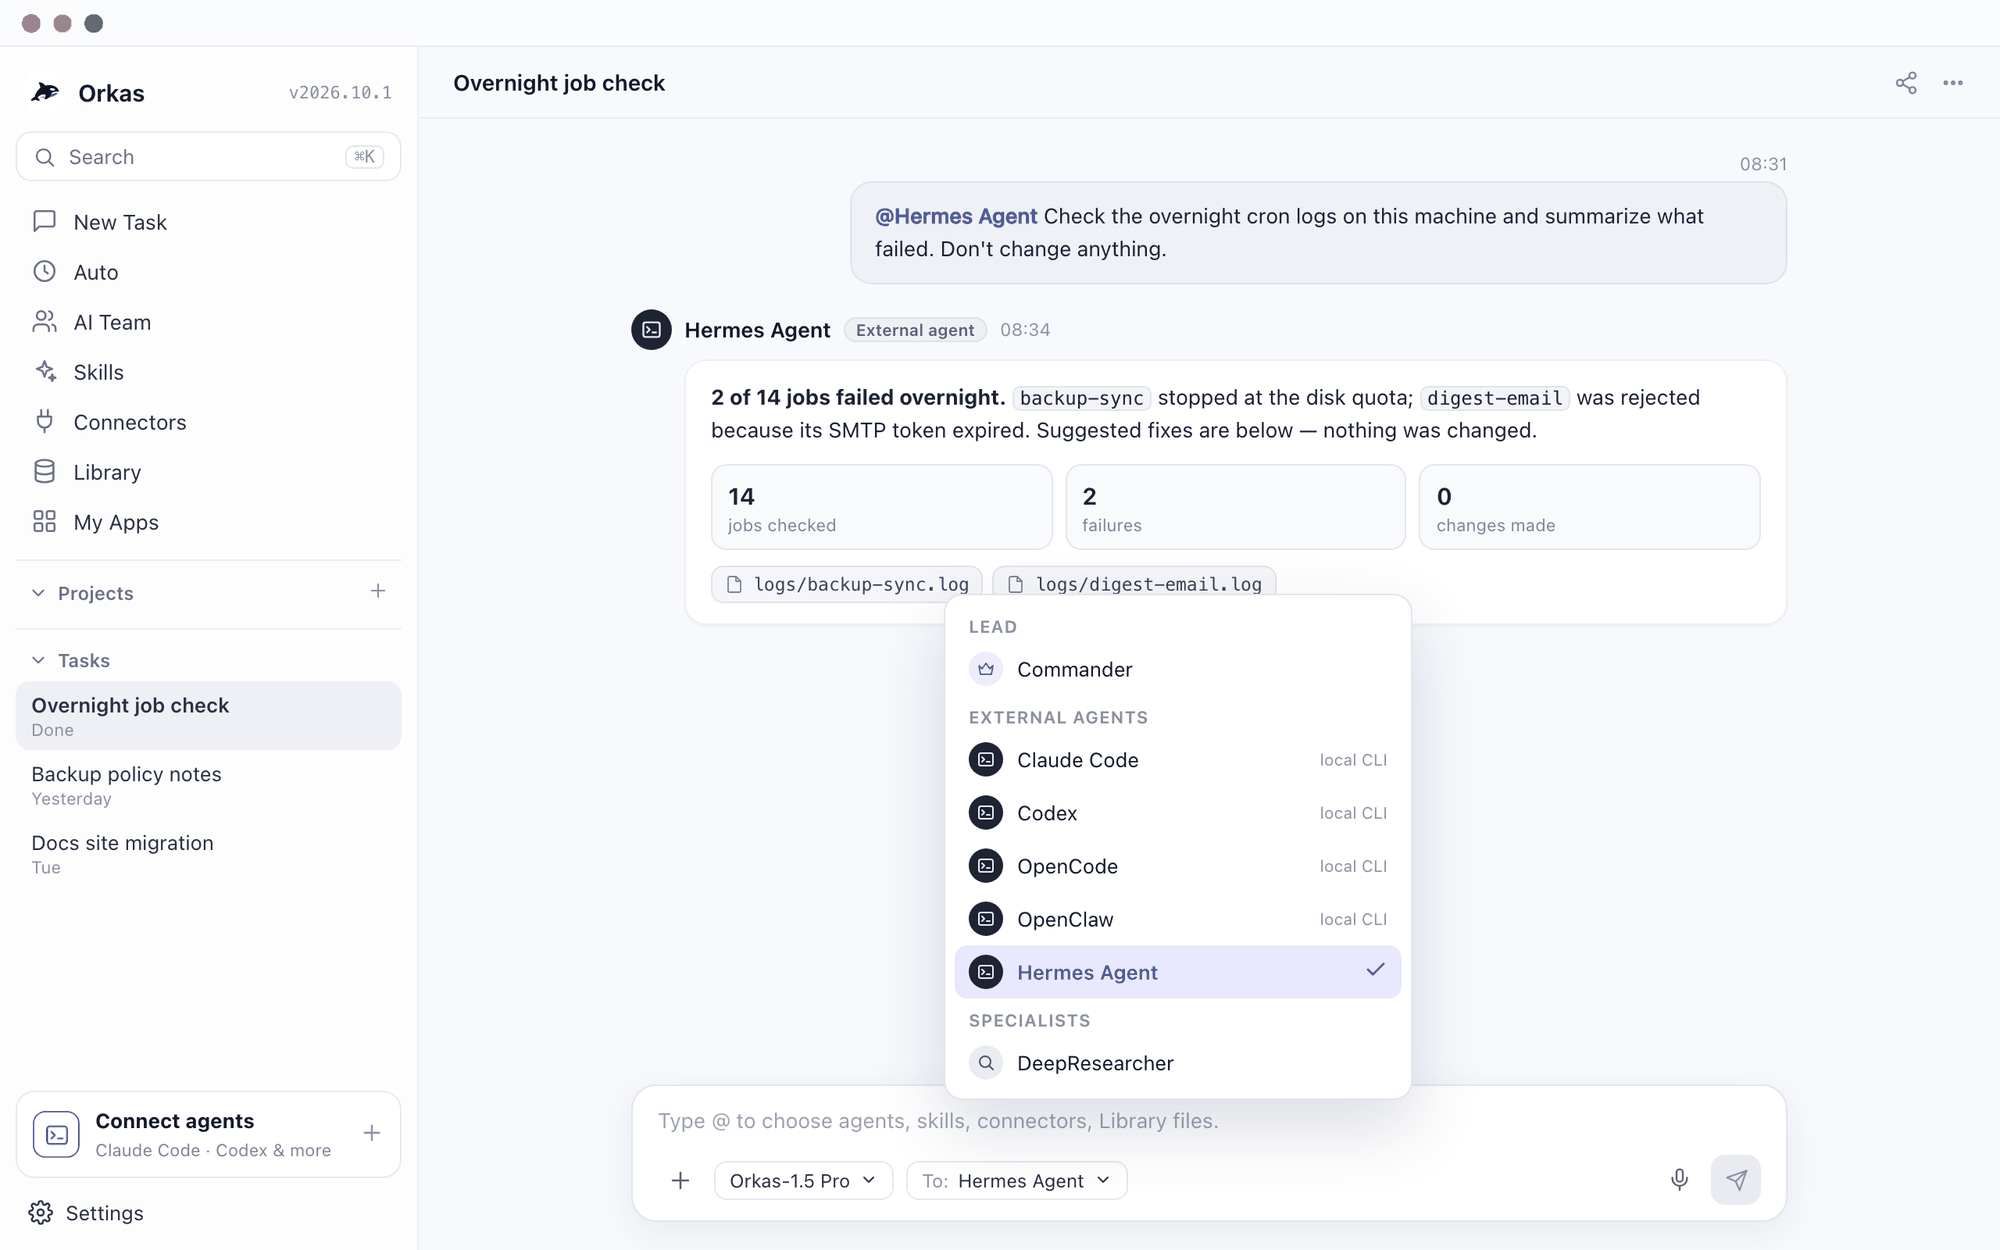The height and width of the screenshot is (1250, 2000).
Task: Click the Connect agents card title
Action: [174, 1121]
